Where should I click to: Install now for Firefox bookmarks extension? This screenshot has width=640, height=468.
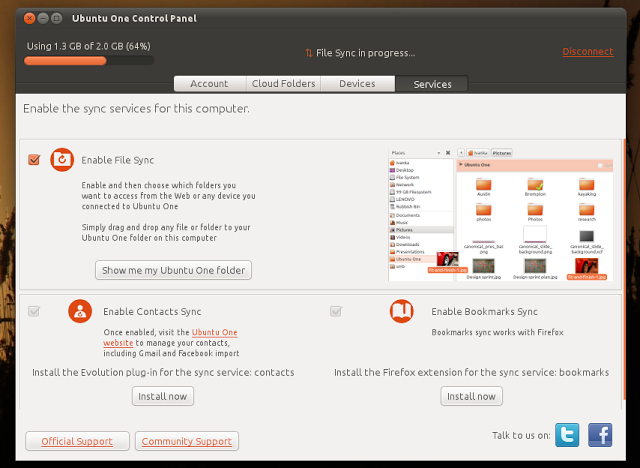(471, 396)
